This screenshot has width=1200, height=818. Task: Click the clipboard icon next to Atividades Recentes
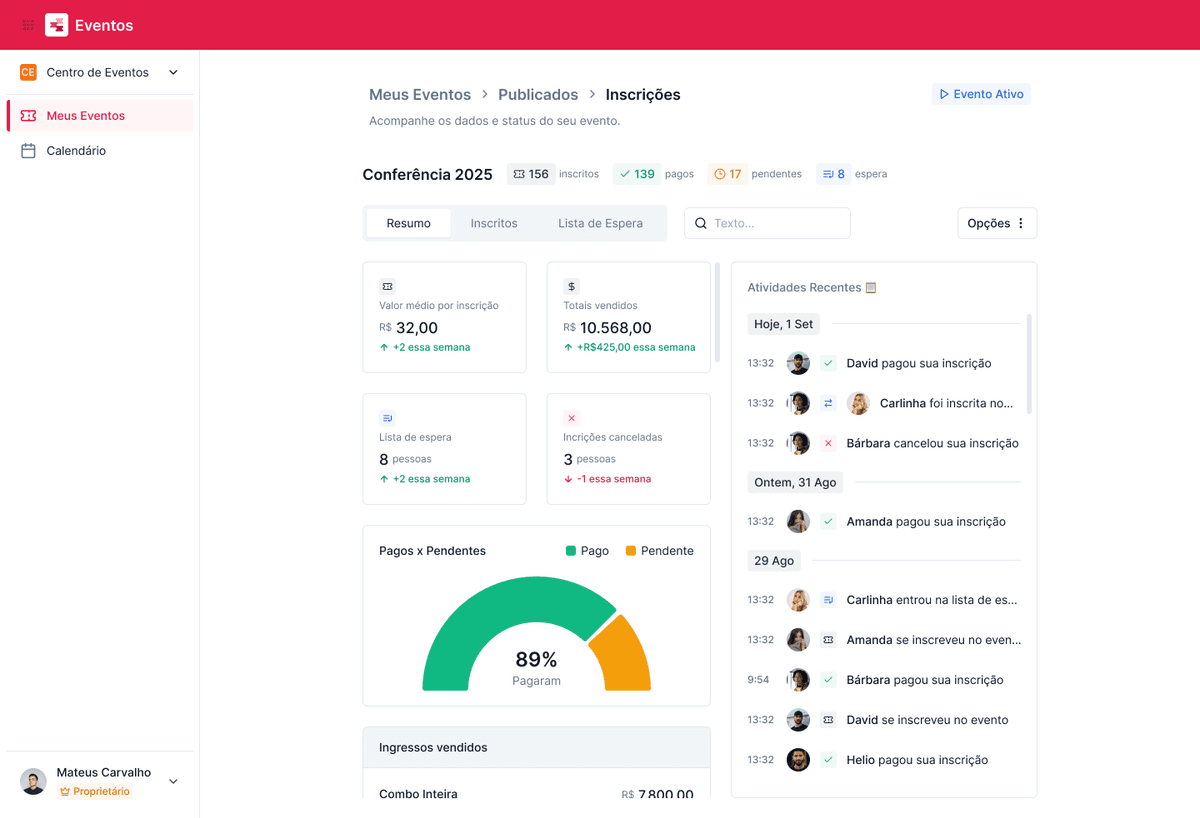[871, 288]
